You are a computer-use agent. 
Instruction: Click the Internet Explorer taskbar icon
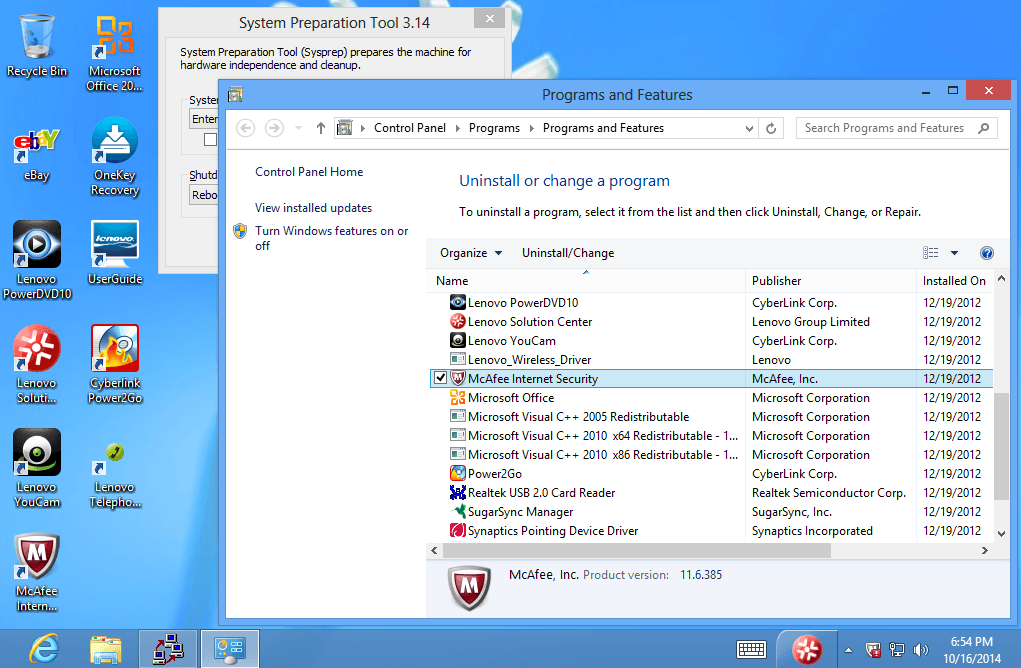click(x=44, y=649)
